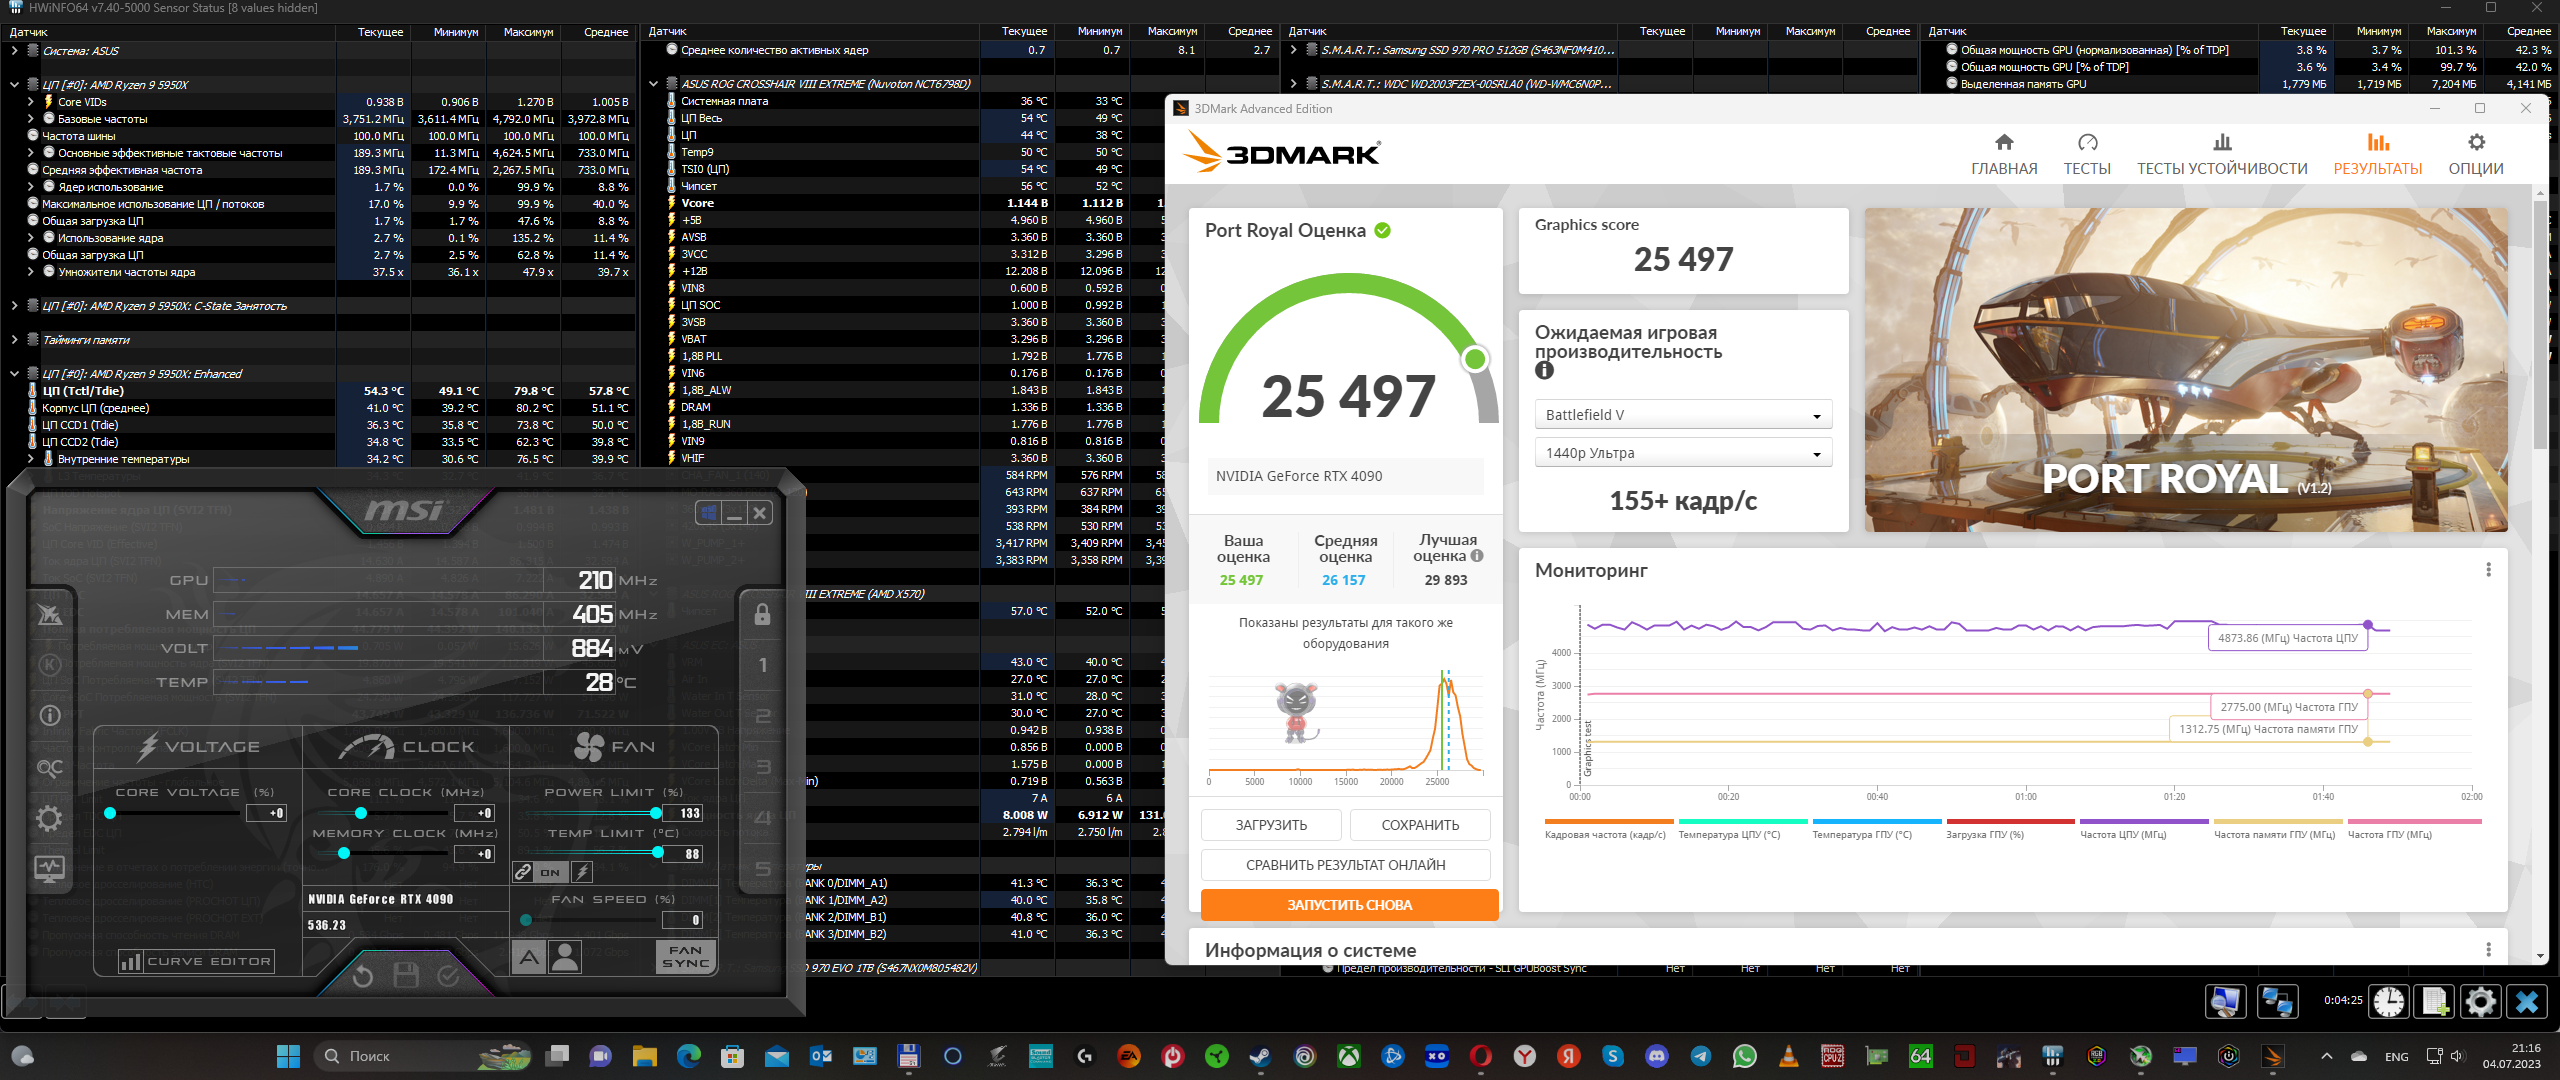The height and width of the screenshot is (1080, 2560).
Task: Click the Core Clock slider handle
Action: [361, 813]
